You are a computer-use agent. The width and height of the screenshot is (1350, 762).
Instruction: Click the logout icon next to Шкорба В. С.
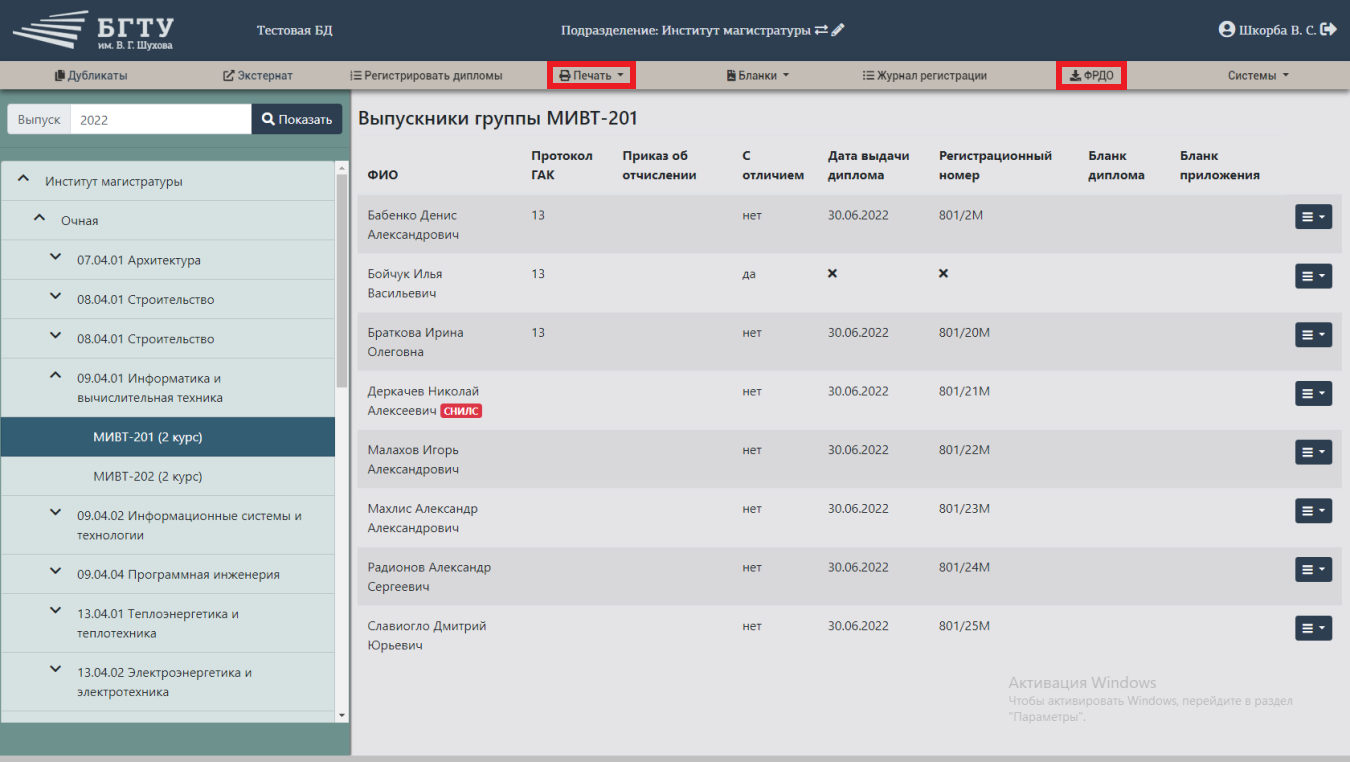point(1328,30)
